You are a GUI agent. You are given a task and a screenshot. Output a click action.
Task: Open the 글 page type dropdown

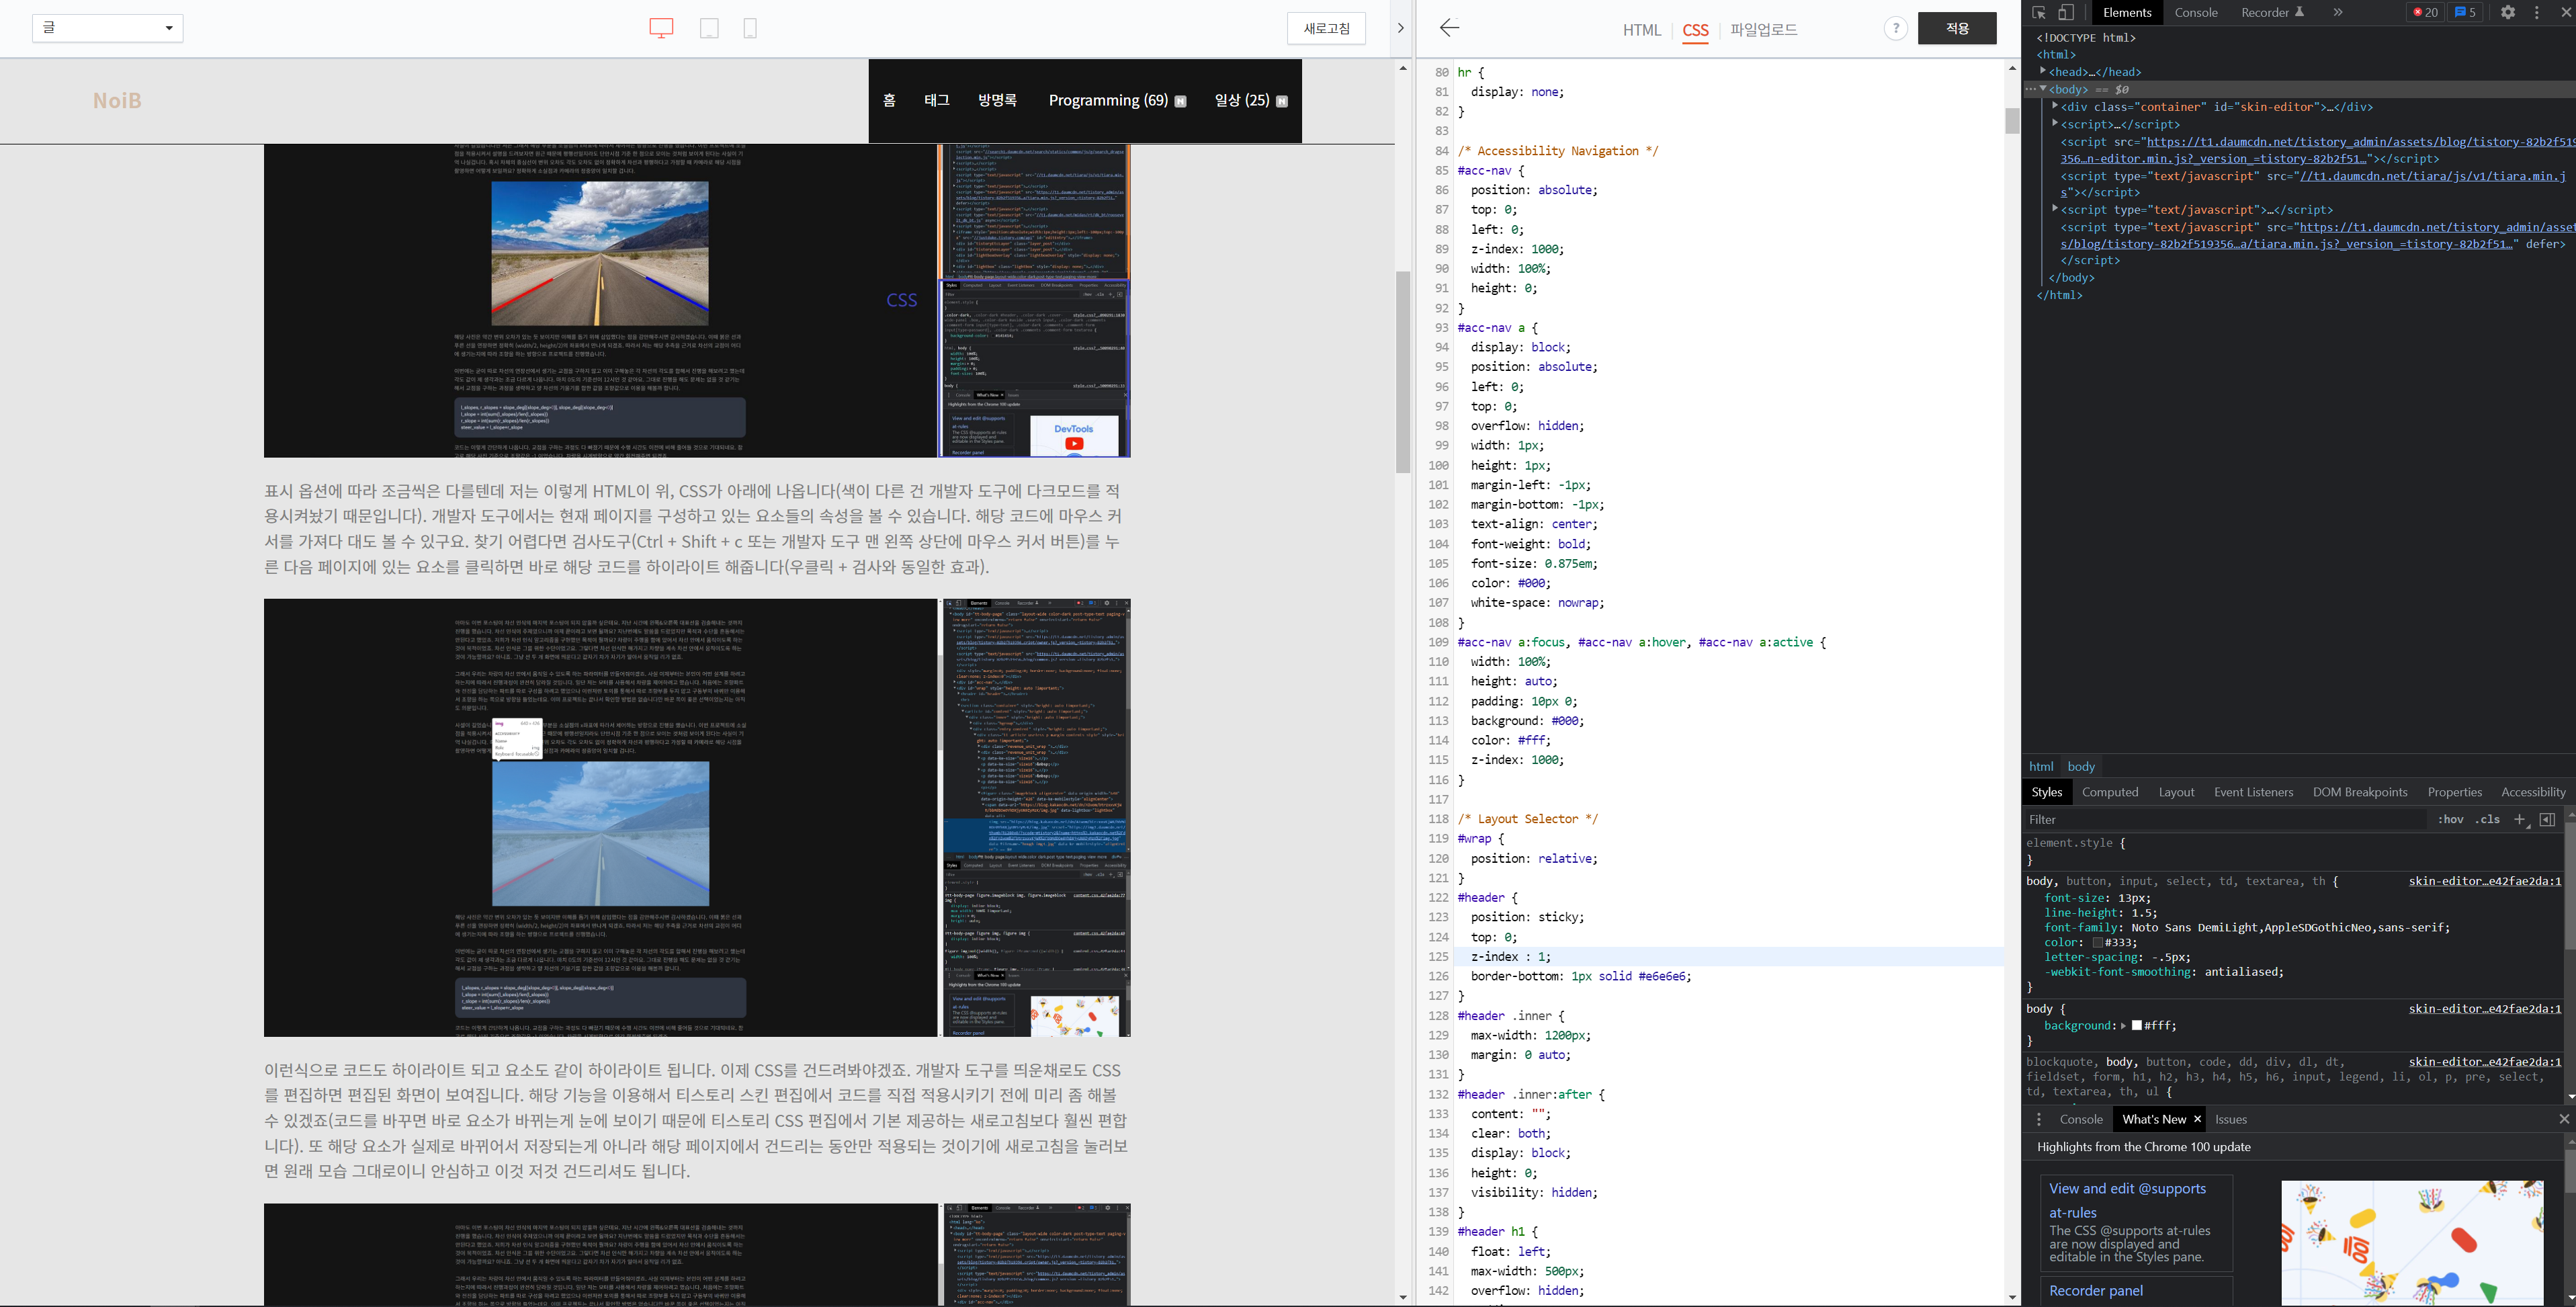coord(108,28)
